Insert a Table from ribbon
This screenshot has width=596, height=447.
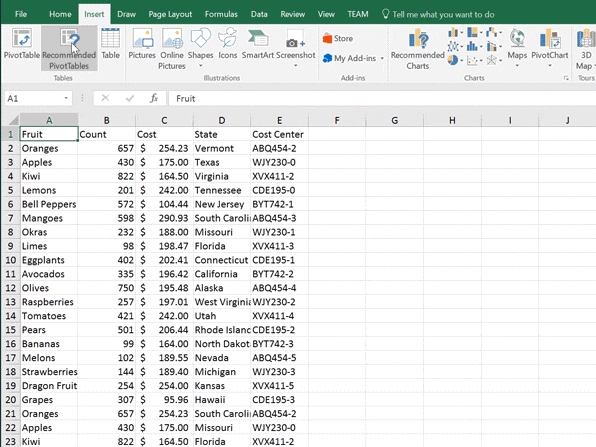click(111, 44)
